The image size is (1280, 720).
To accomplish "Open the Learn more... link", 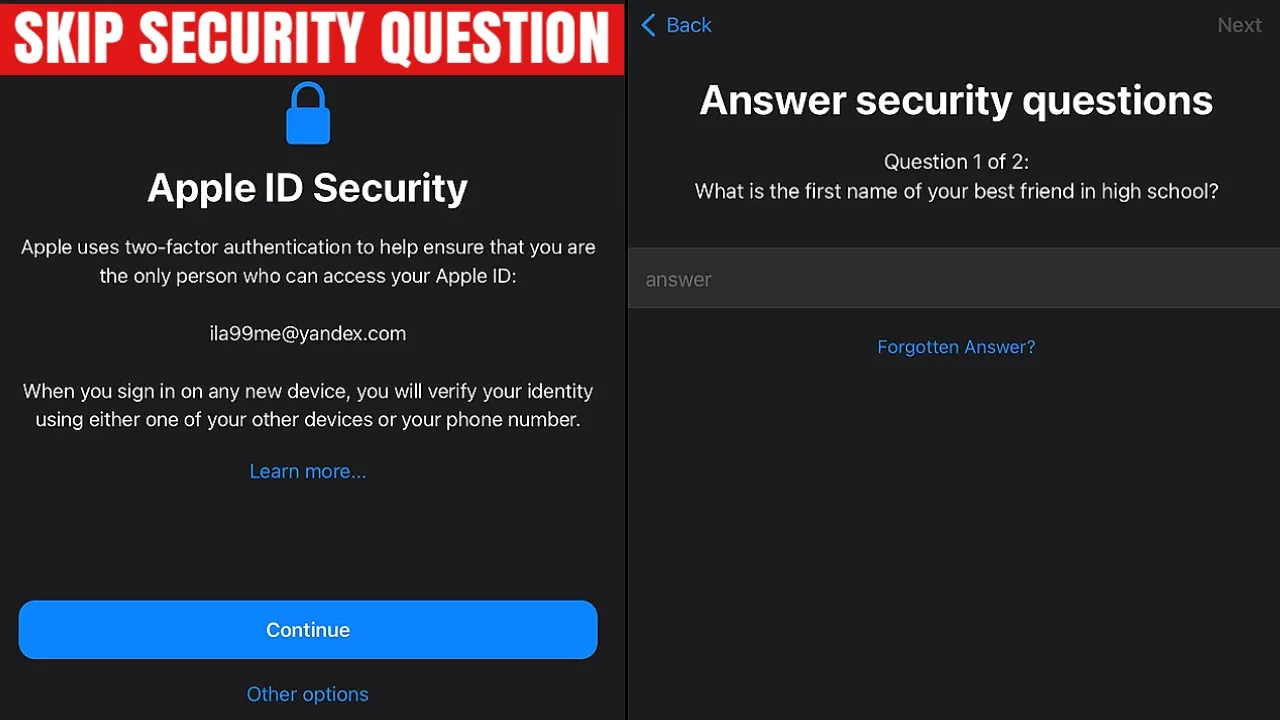I will pyautogui.click(x=308, y=471).
